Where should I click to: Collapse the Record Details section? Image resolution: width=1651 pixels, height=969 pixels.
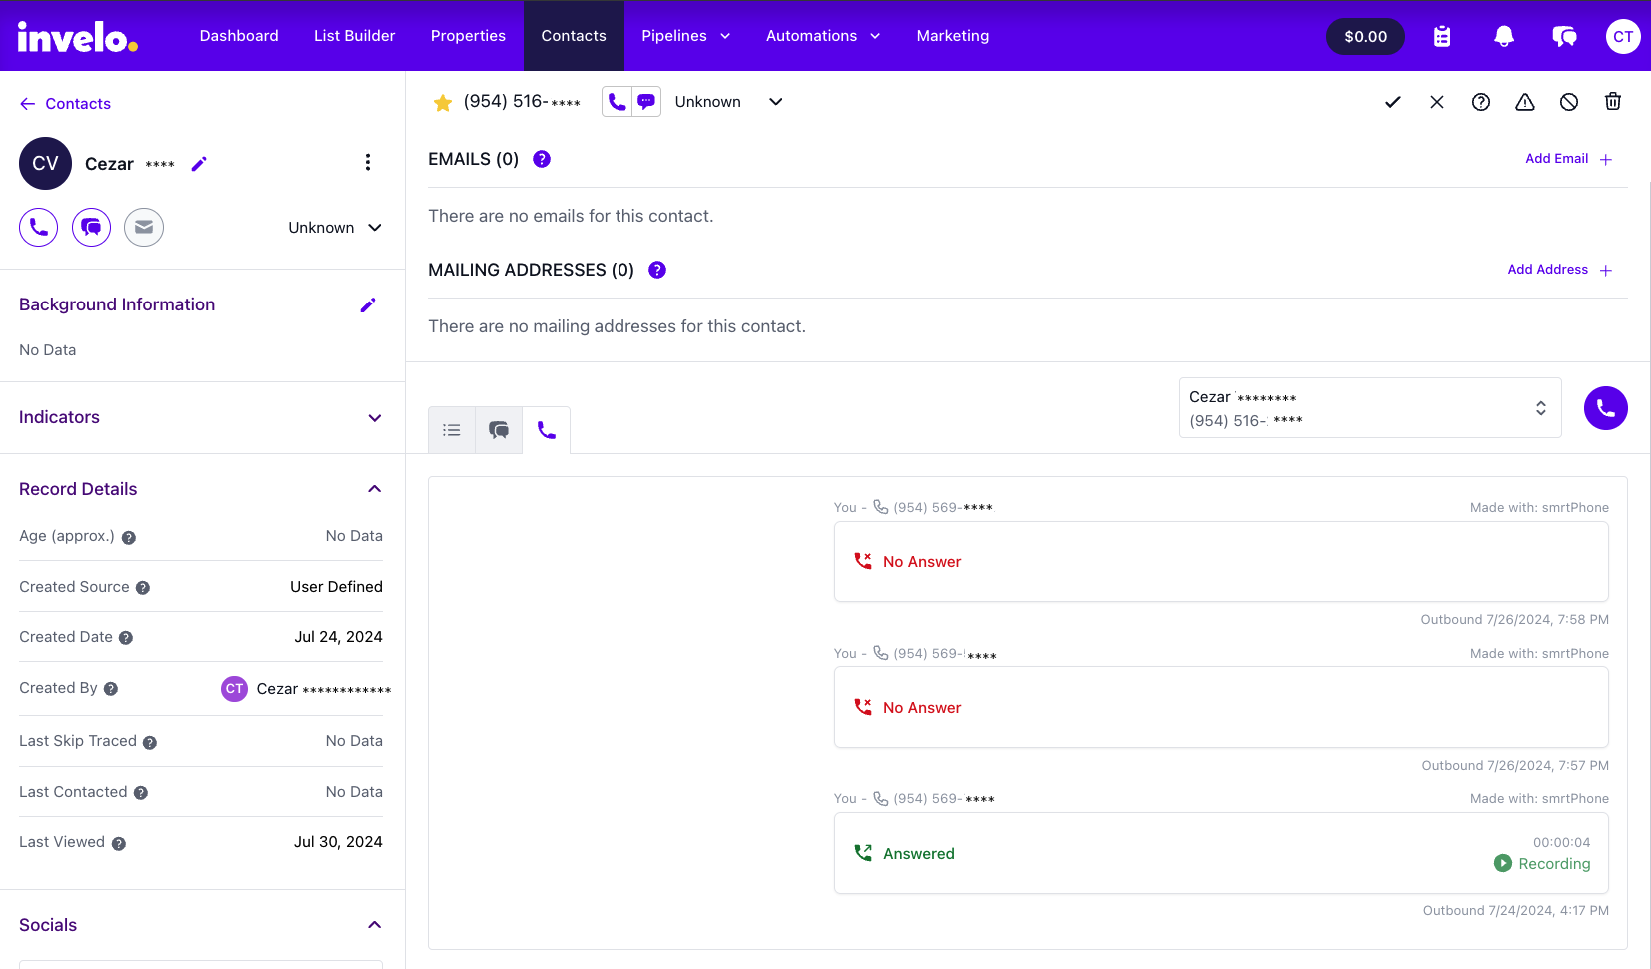click(374, 489)
